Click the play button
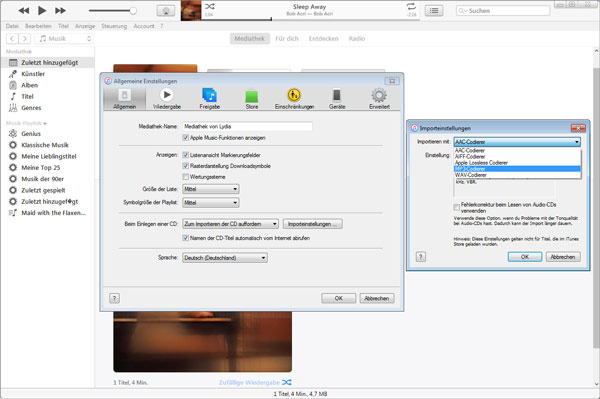Screen dimensions: 600x399 click(x=42, y=10)
